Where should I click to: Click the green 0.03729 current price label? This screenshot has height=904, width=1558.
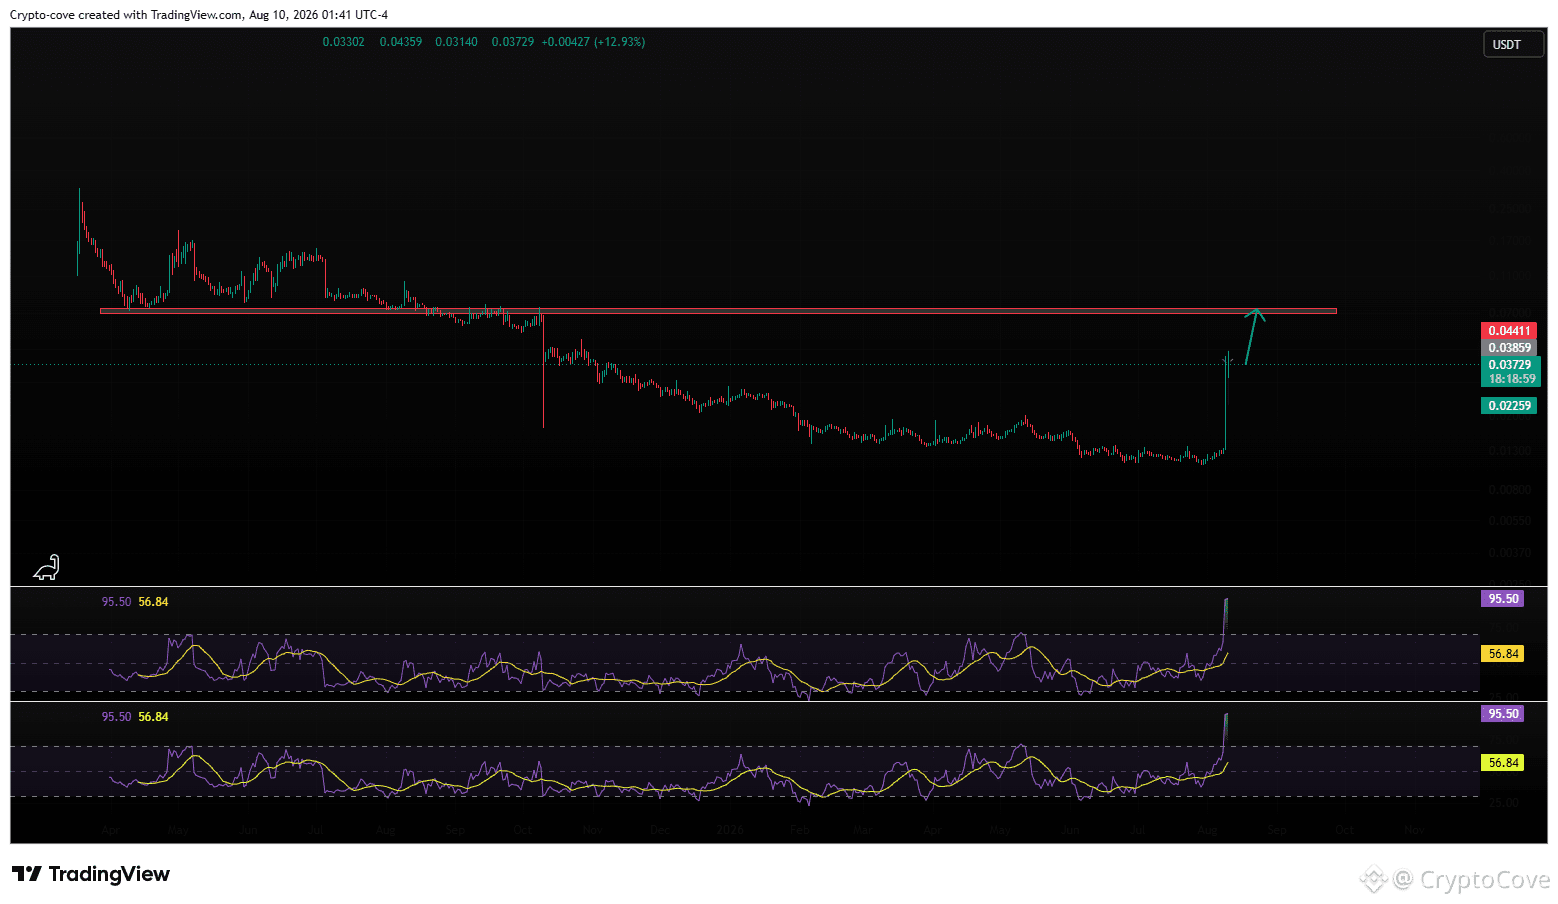[x=1510, y=365]
